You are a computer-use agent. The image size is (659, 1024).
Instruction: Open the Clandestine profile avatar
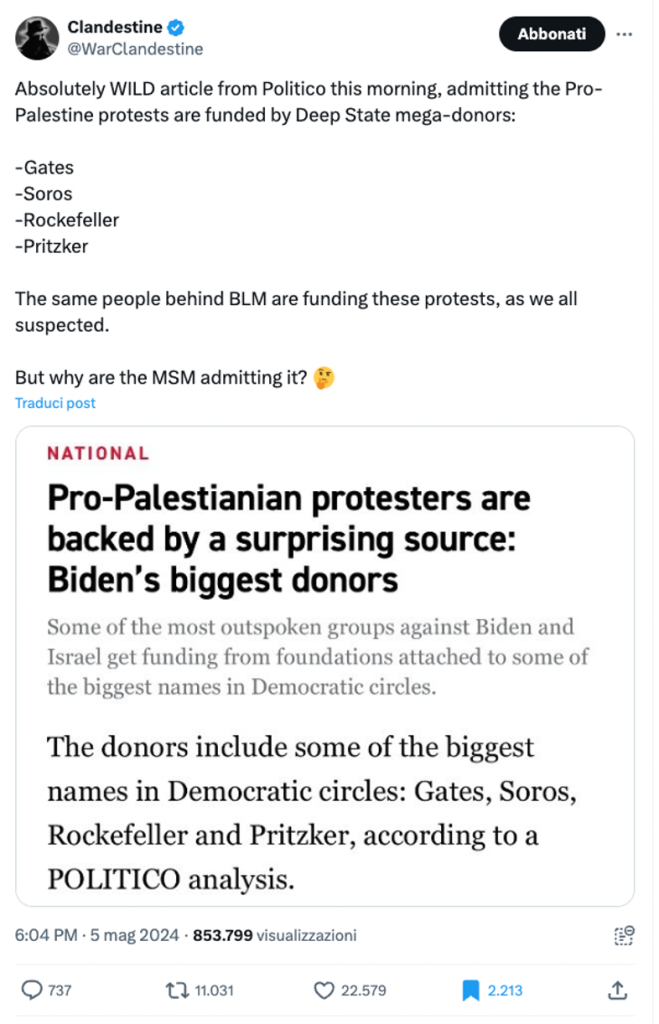tap(36, 37)
